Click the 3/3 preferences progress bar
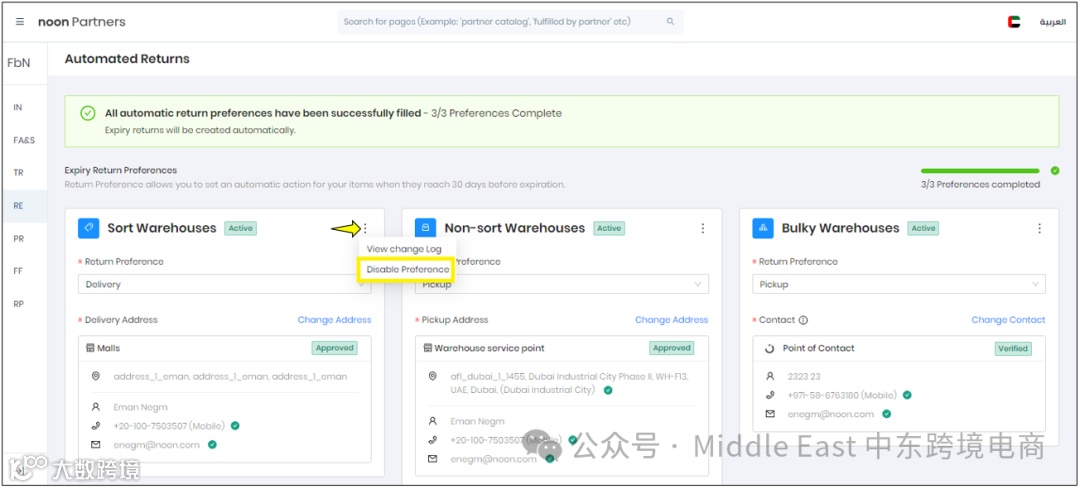 980,171
